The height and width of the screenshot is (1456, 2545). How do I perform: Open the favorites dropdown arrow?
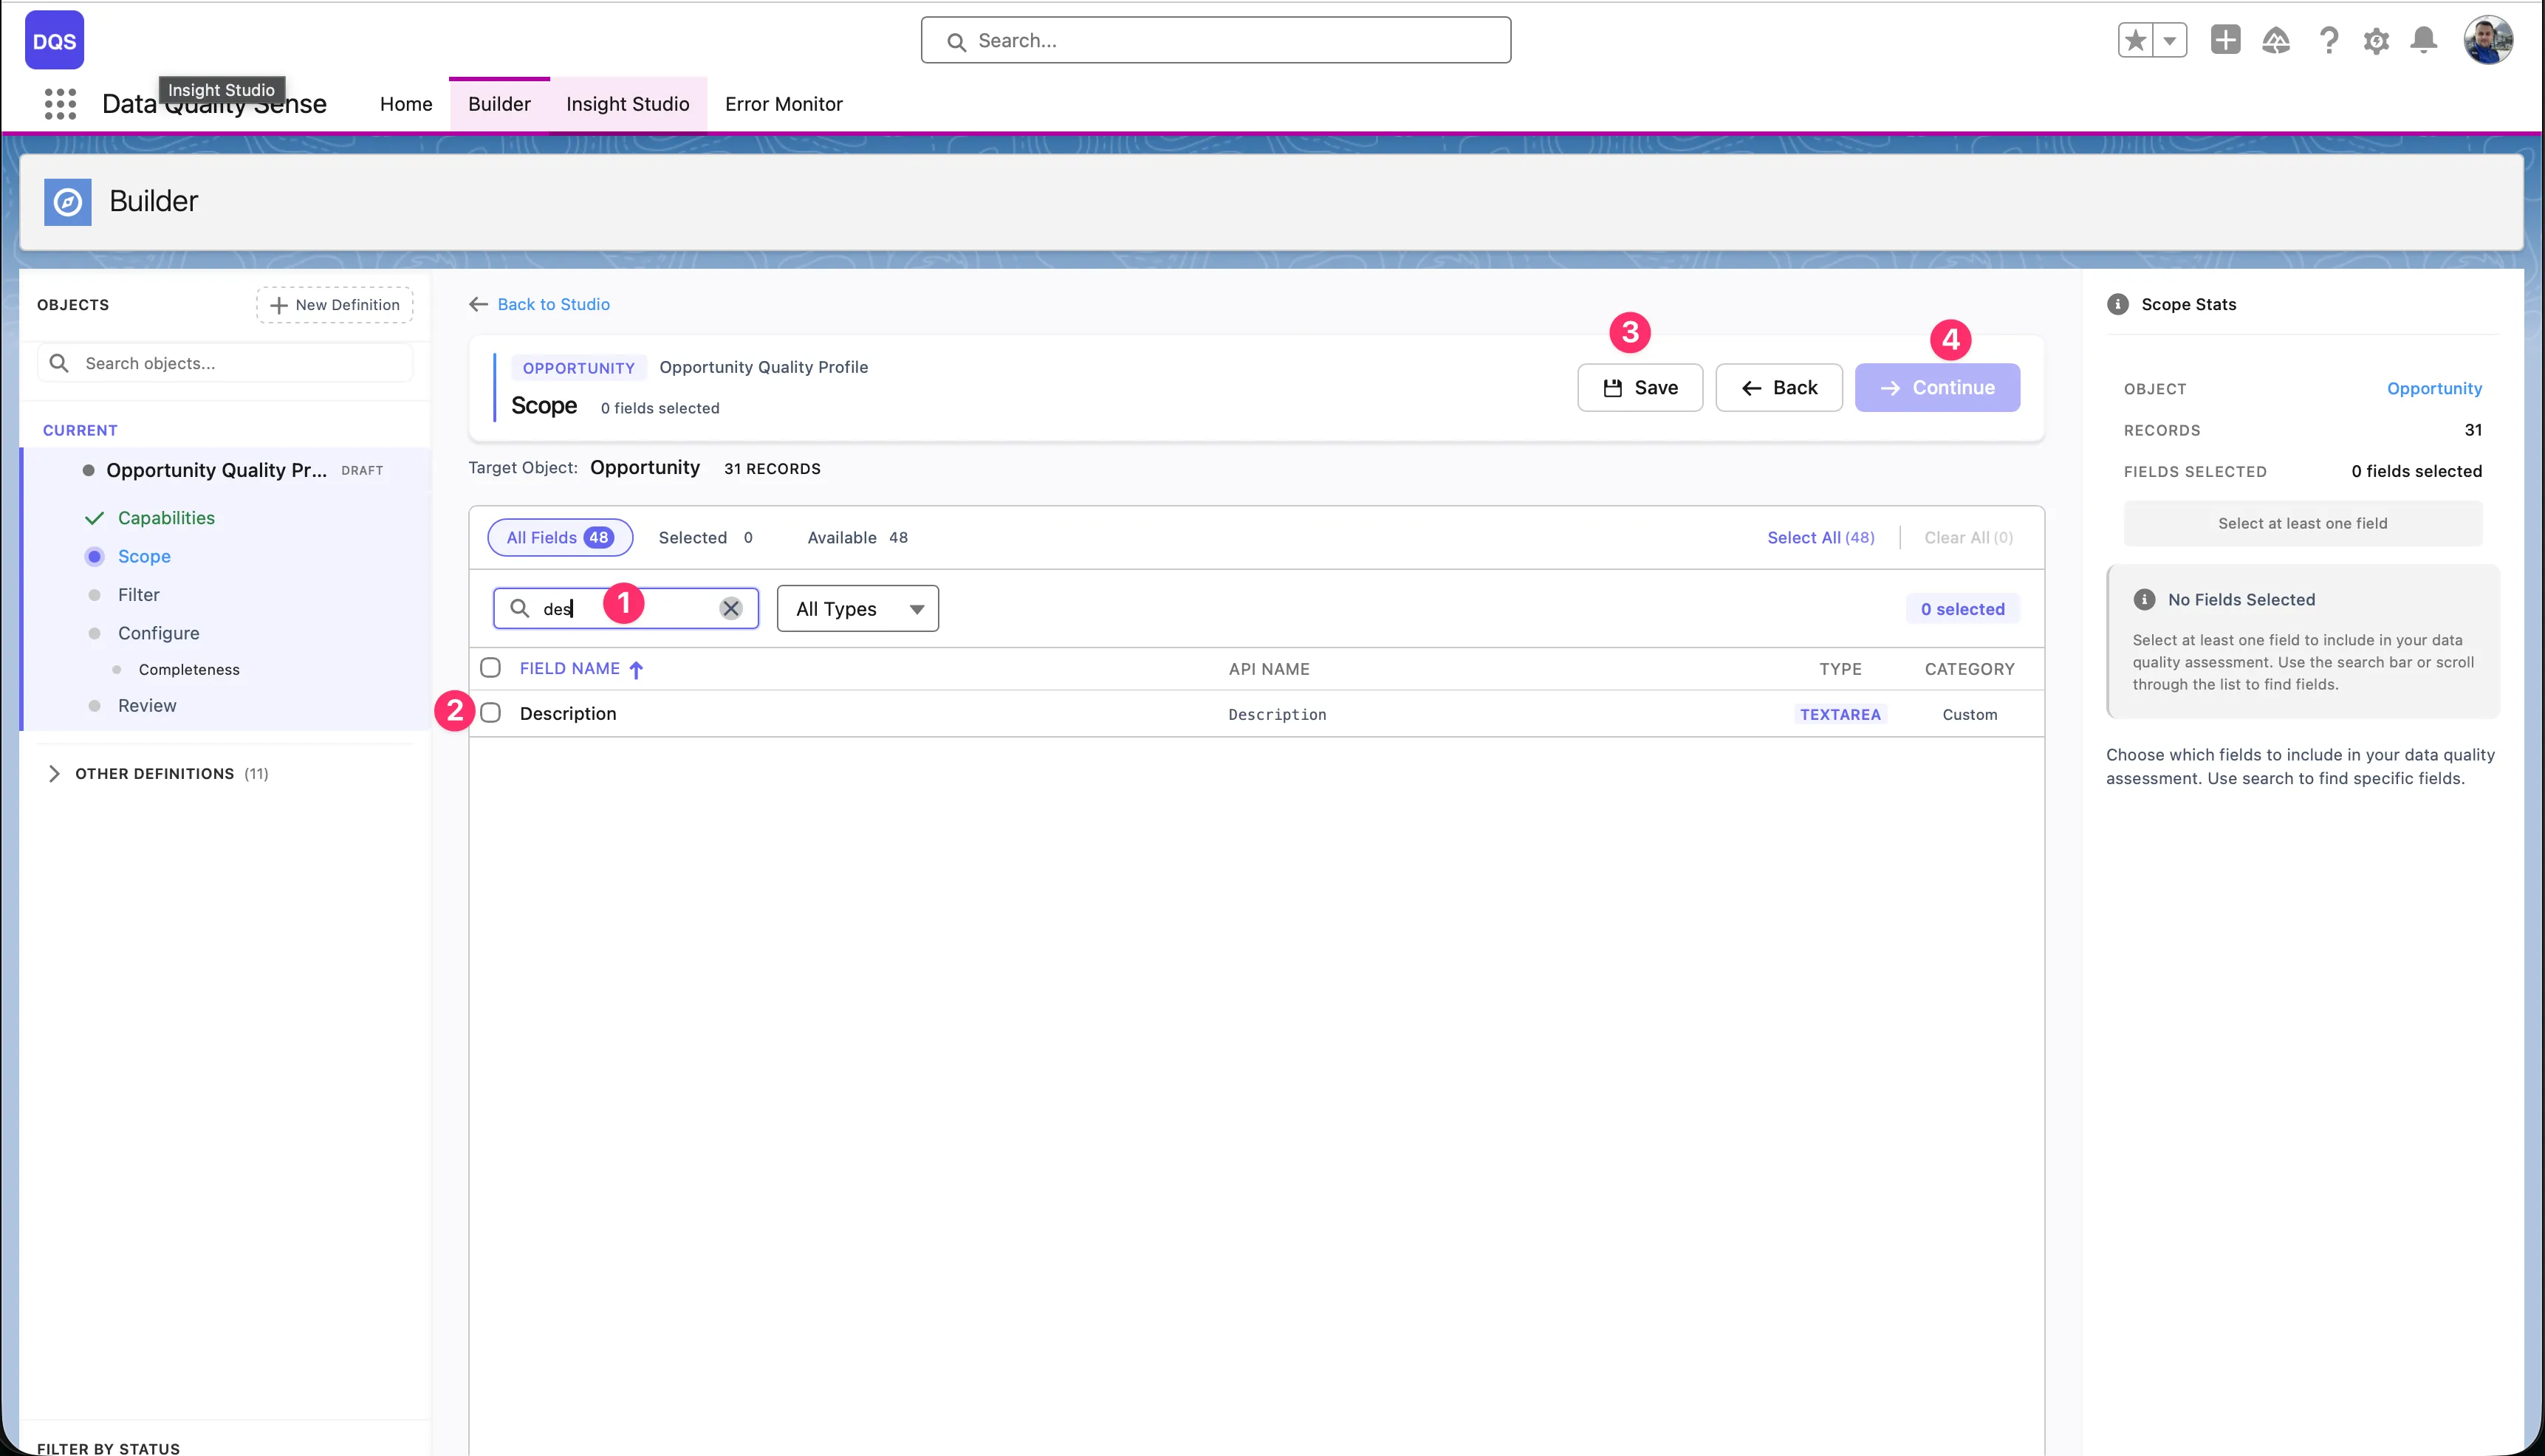(2170, 40)
